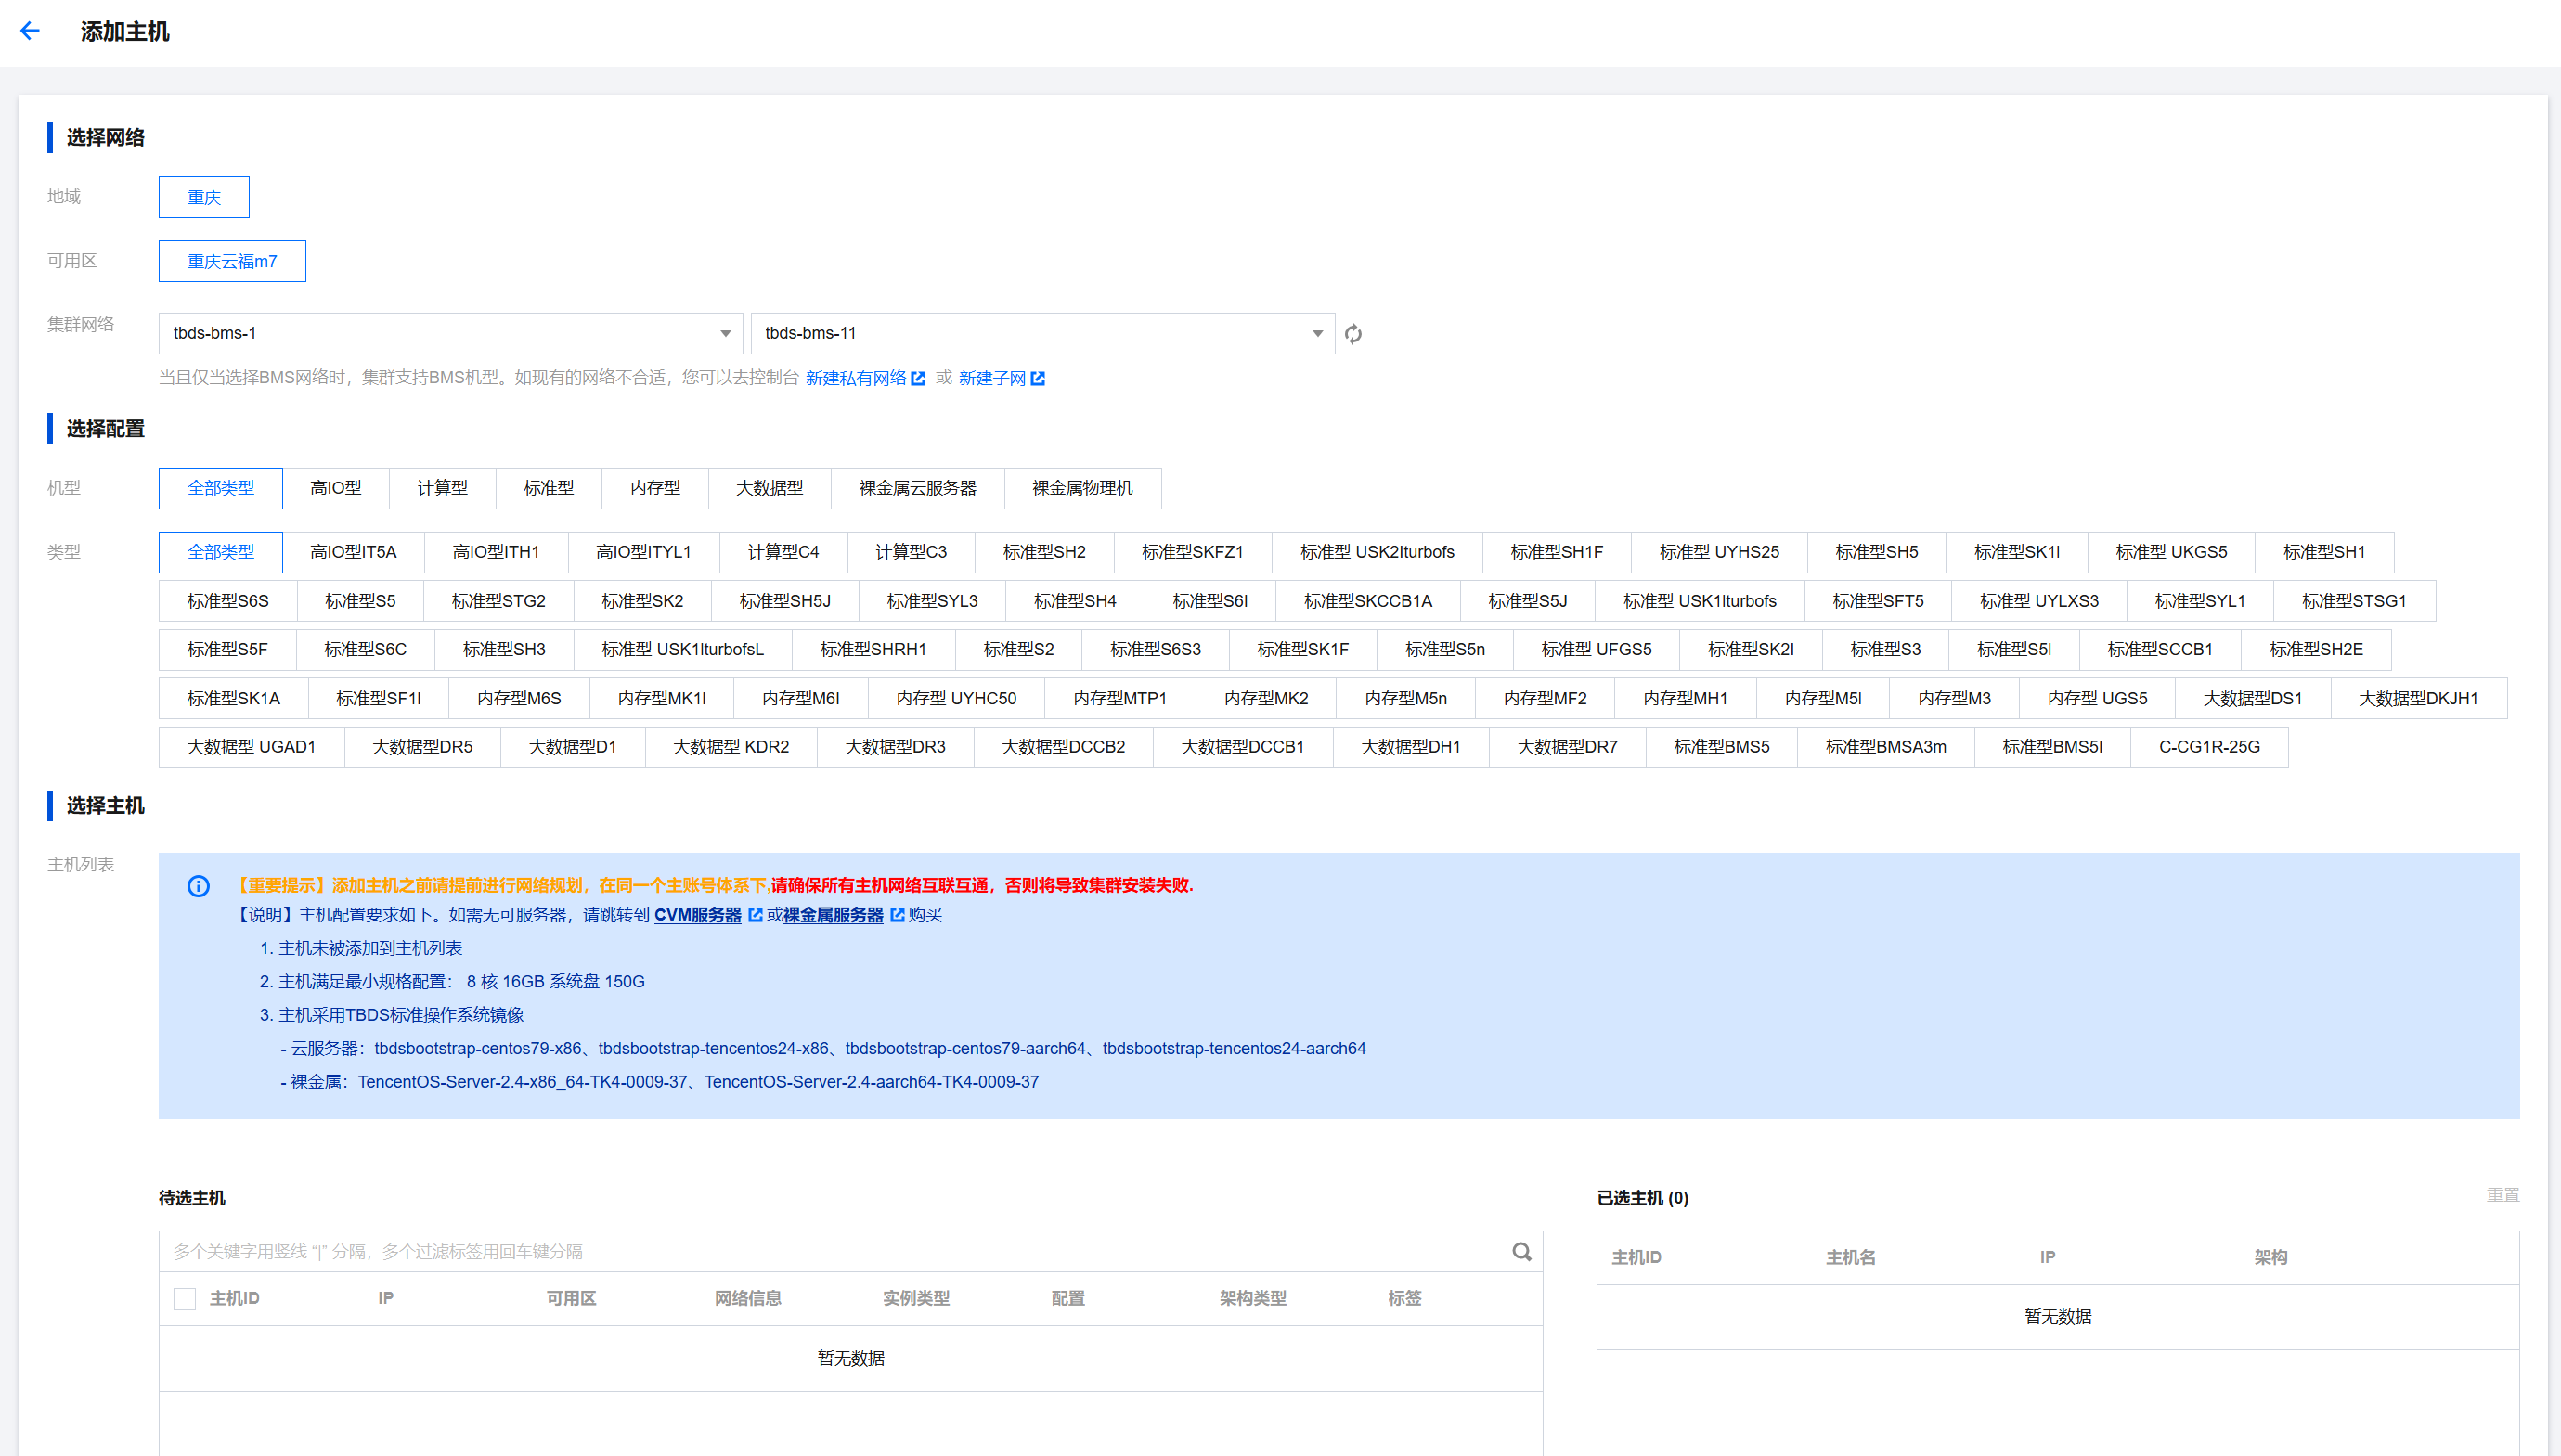Open the 新建私有网络 link
2561x1456 pixels.
tap(855, 378)
